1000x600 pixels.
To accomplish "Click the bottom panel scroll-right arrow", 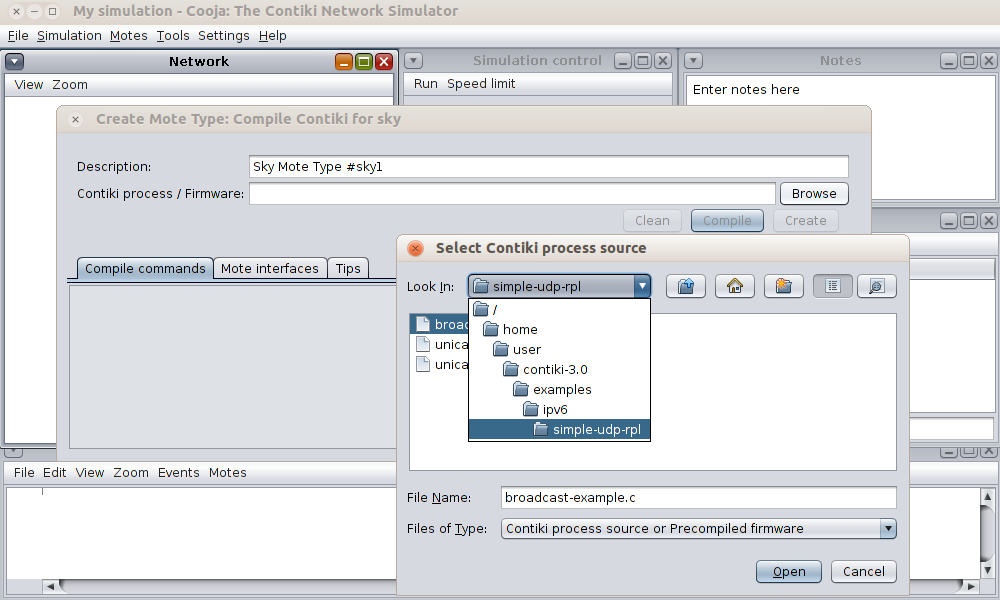I will [971, 586].
